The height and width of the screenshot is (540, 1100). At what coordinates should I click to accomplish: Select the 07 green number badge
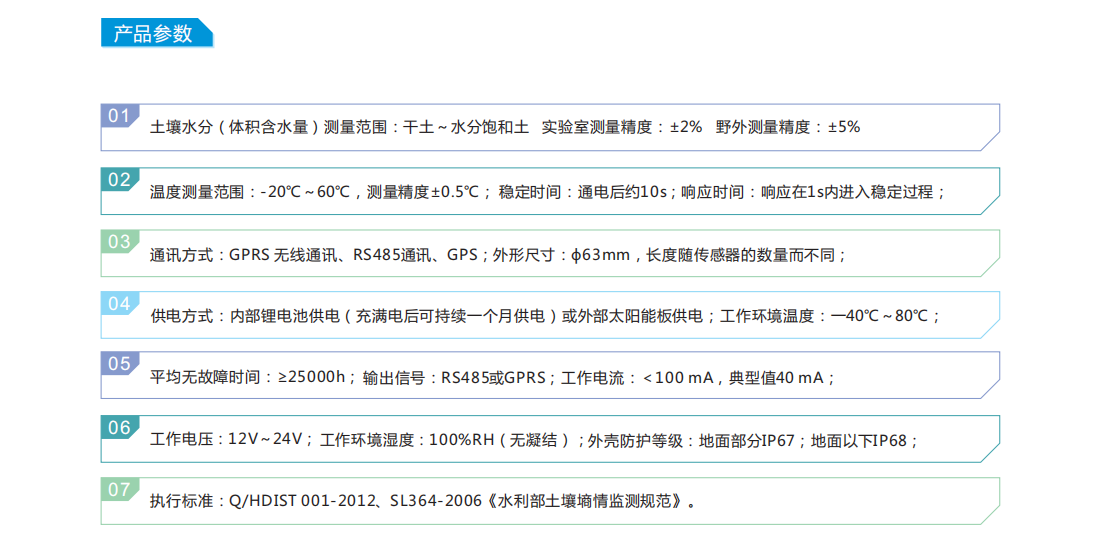pos(119,490)
